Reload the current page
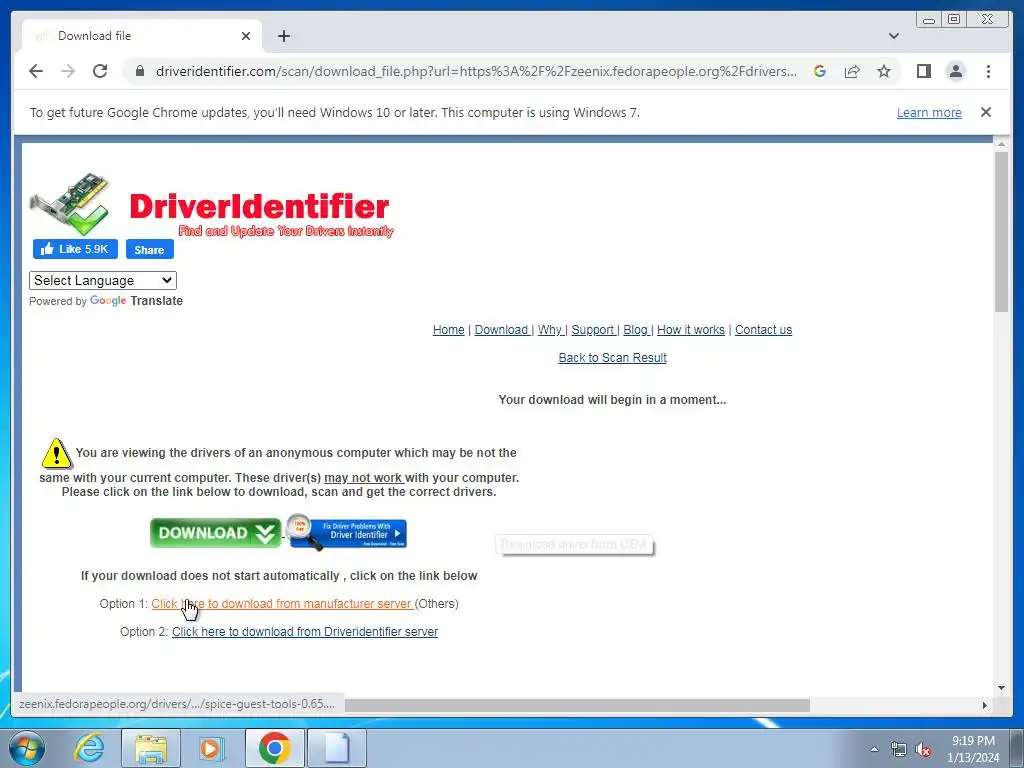This screenshot has width=1024, height=768. click(x=100, y=71)
